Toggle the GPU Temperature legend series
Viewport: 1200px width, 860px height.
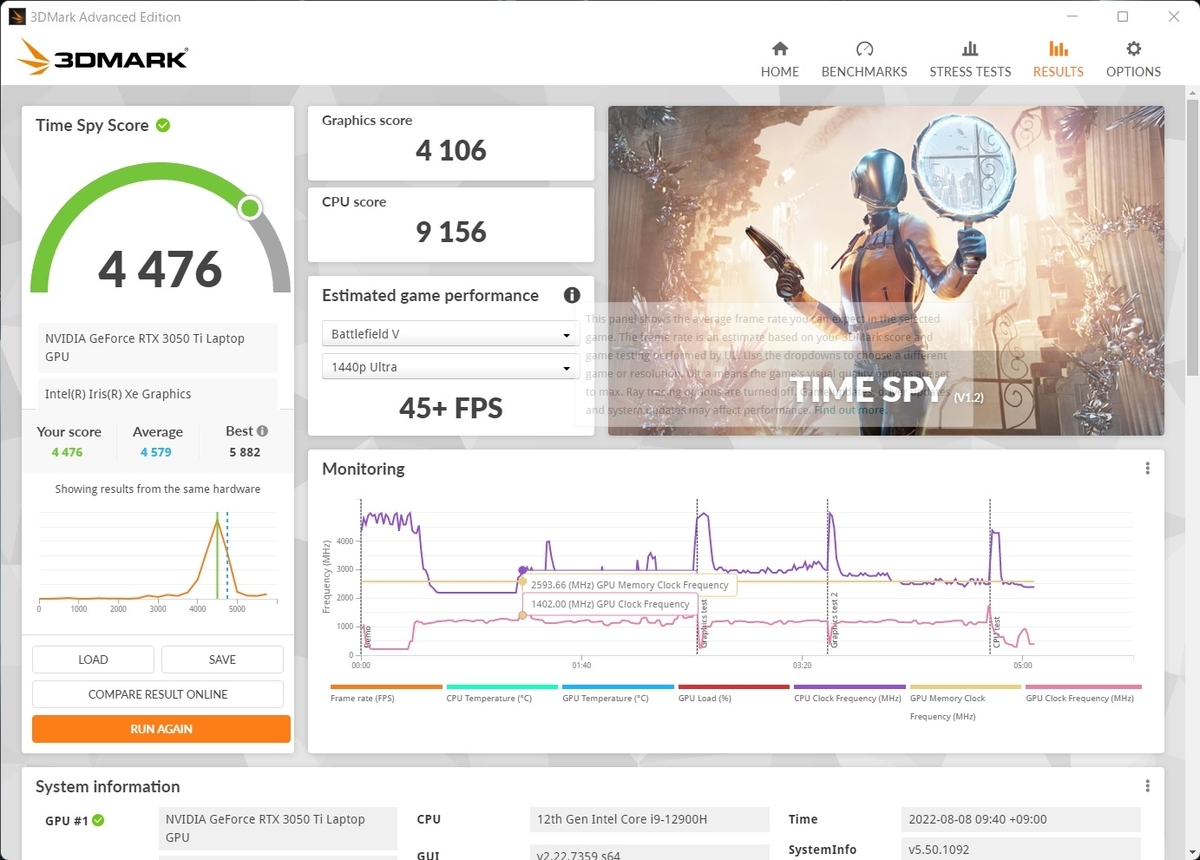coord(618,692)
